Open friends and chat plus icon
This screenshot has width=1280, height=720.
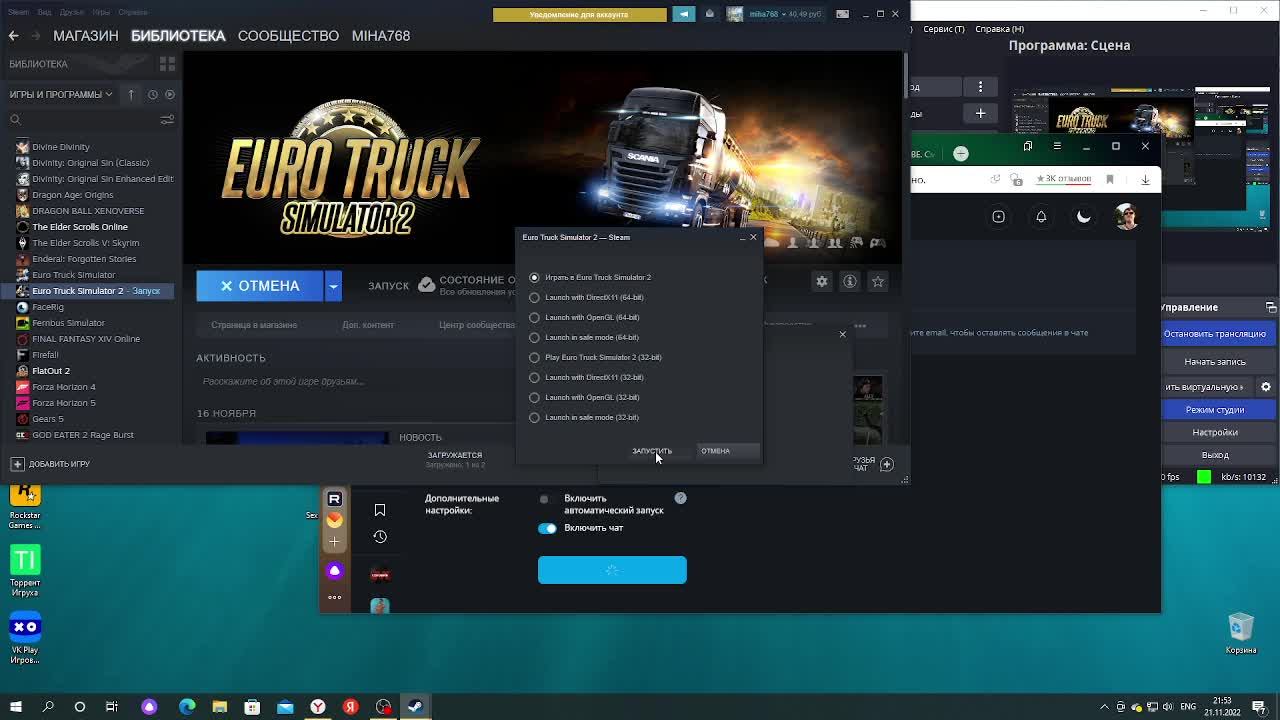click(x=886, y=464)
